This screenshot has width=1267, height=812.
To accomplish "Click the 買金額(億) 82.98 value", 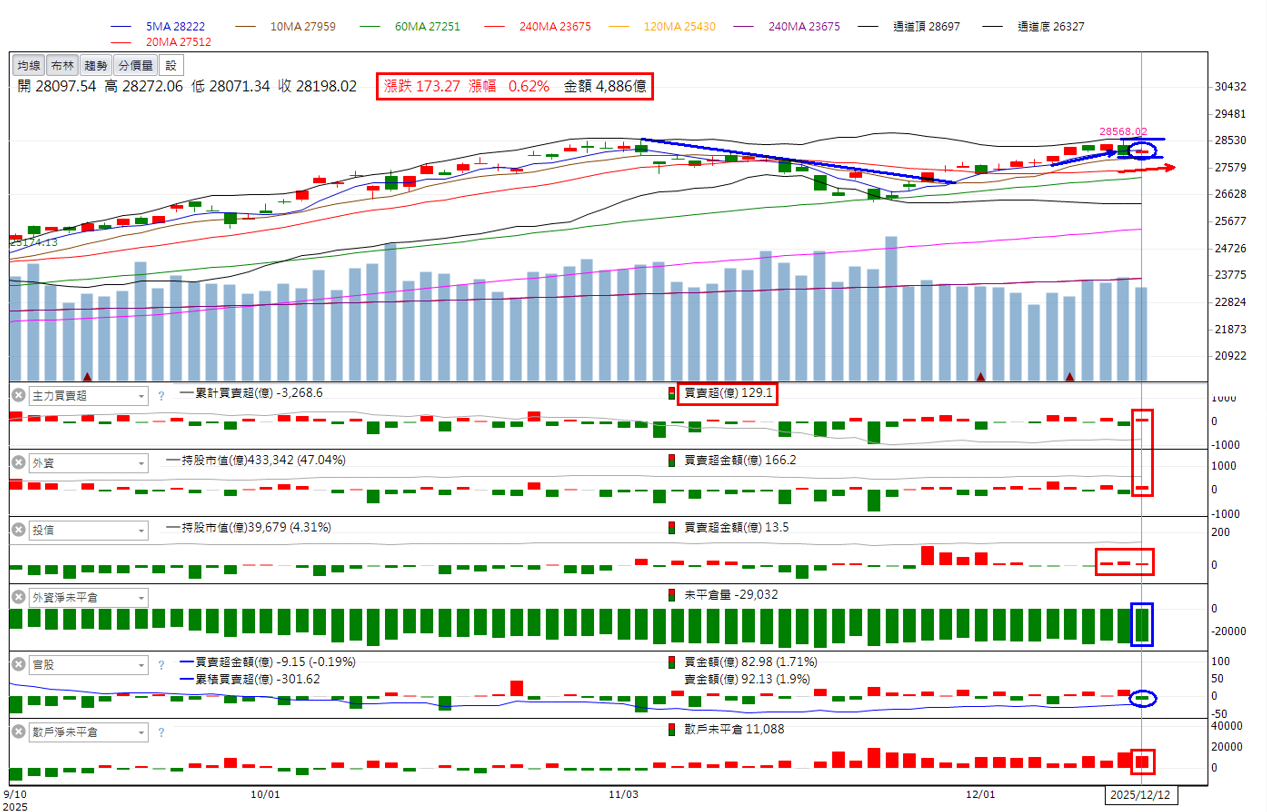I will pos(750,662).
